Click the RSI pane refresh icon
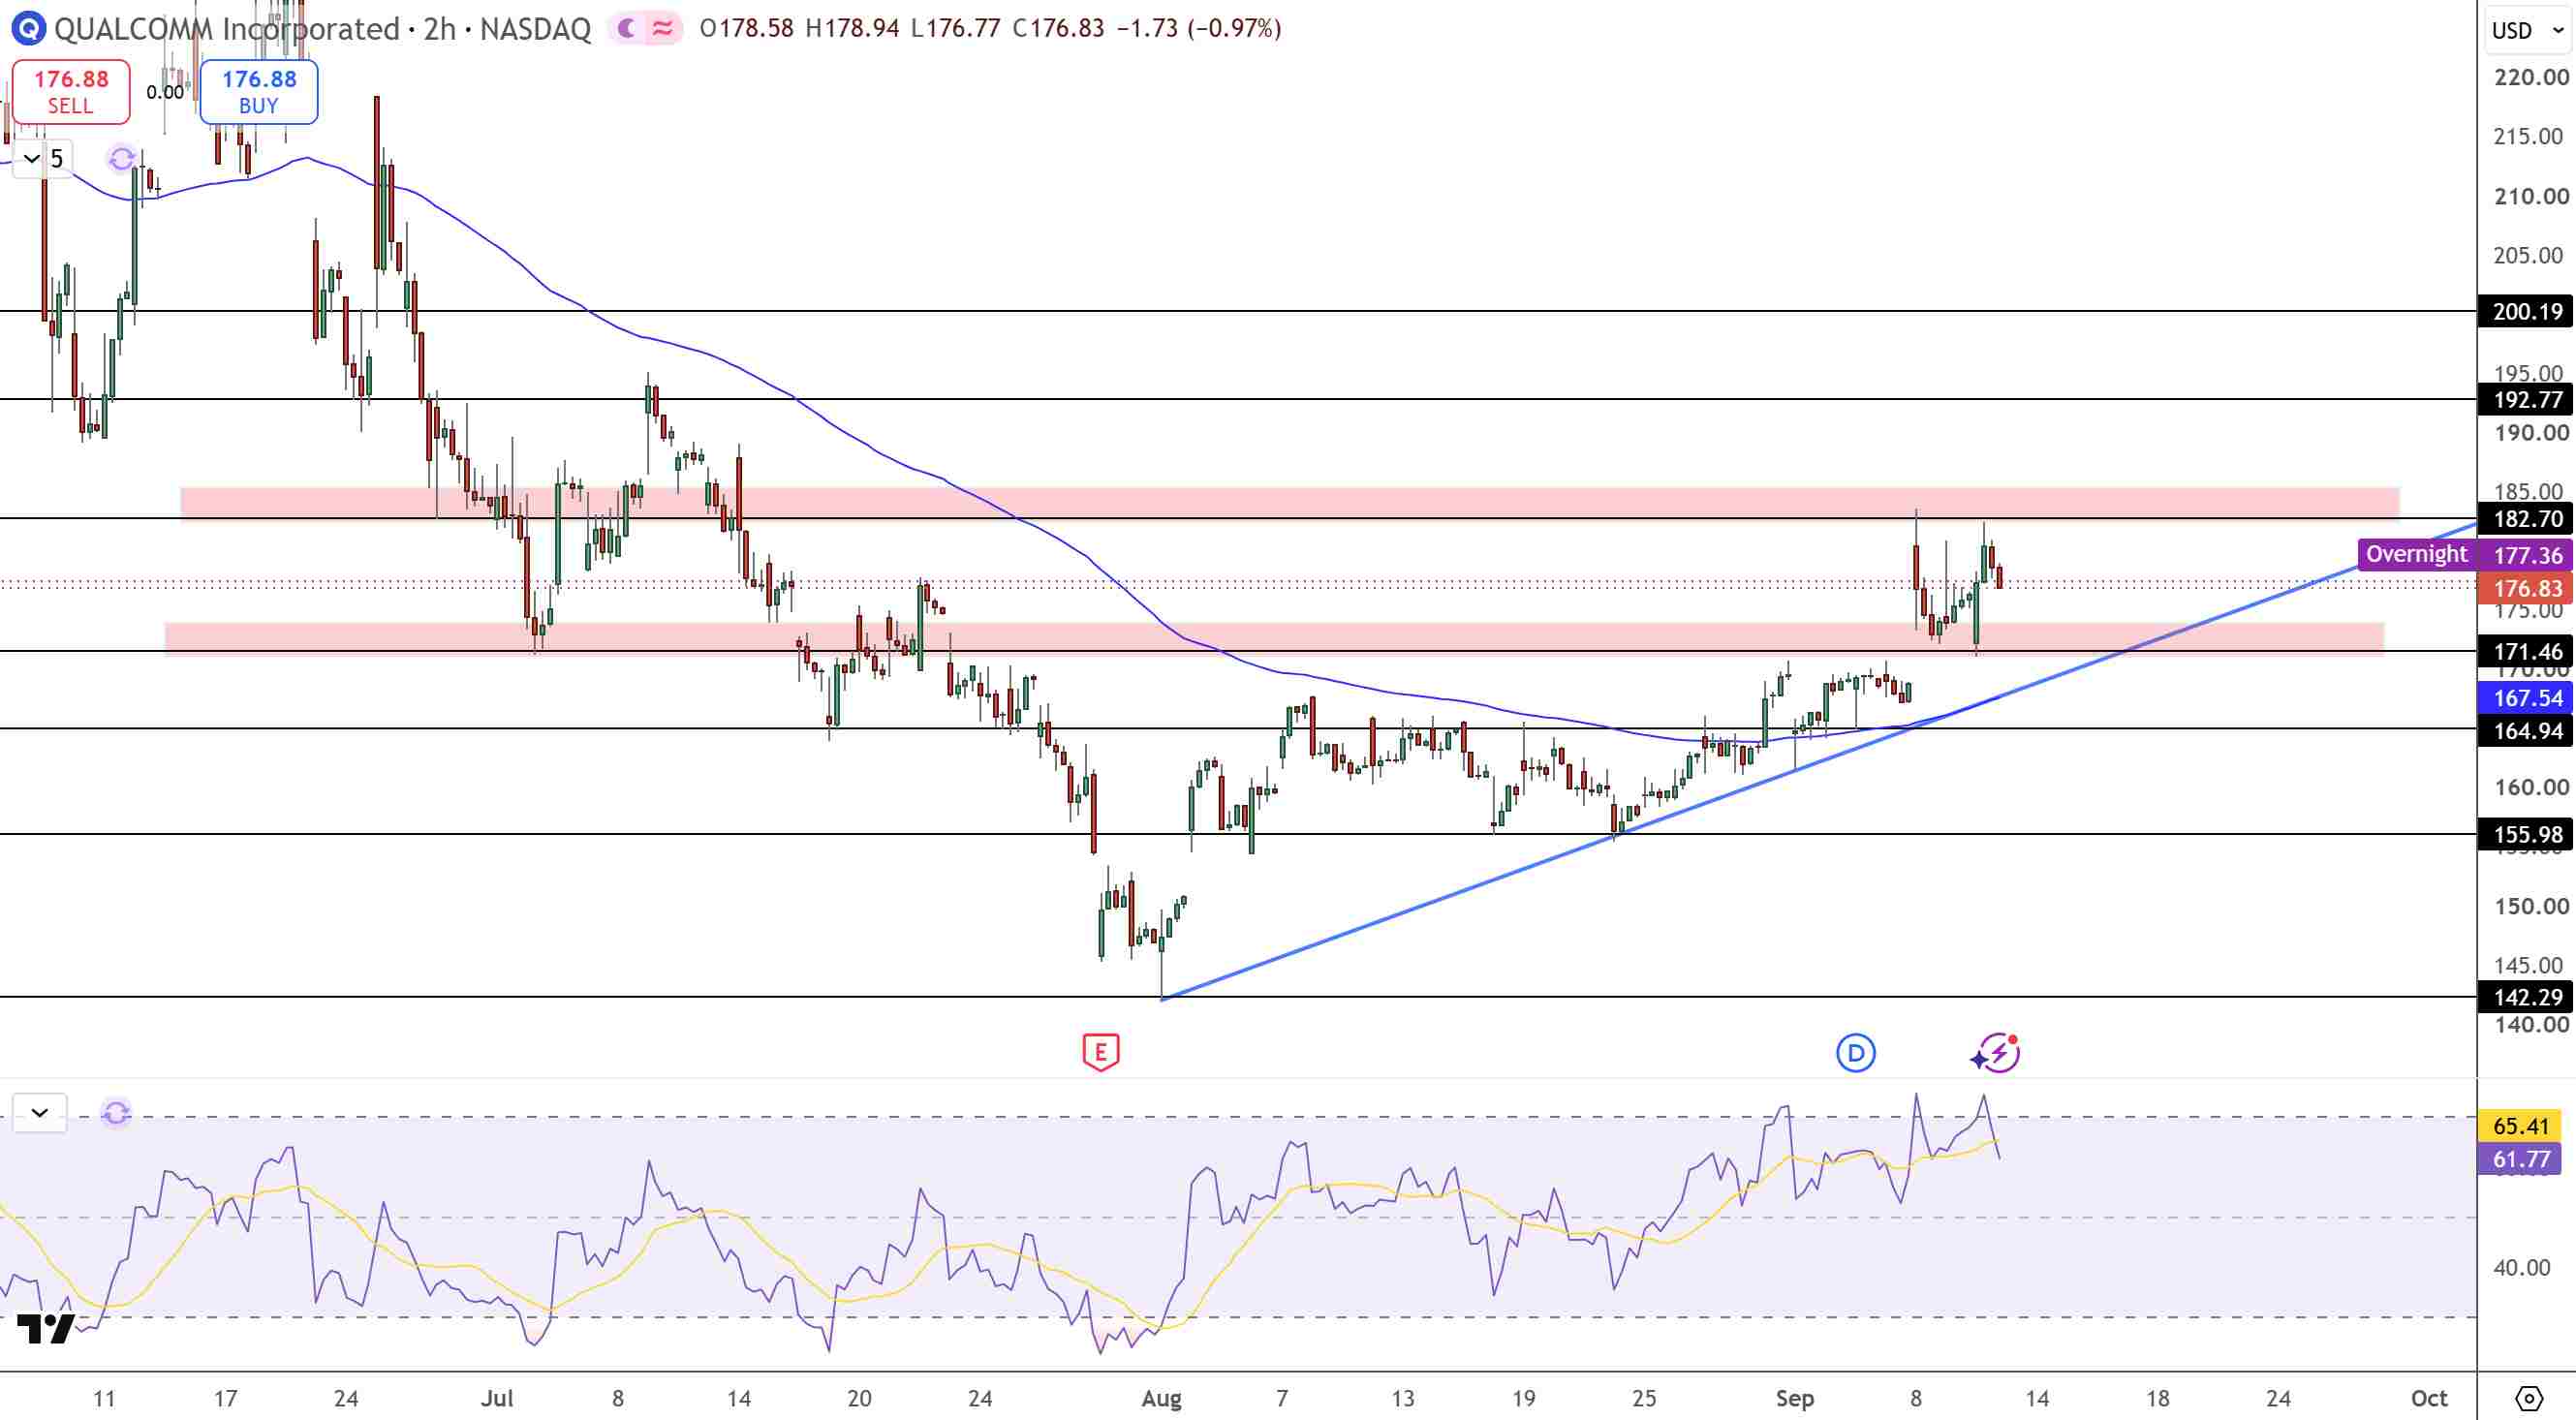2576x1420 pixels. coord(116,1112)
